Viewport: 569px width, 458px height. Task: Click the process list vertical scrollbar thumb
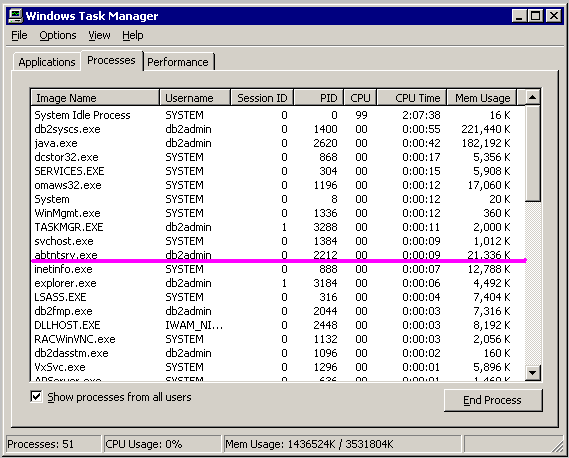click(x=532, y=153)
